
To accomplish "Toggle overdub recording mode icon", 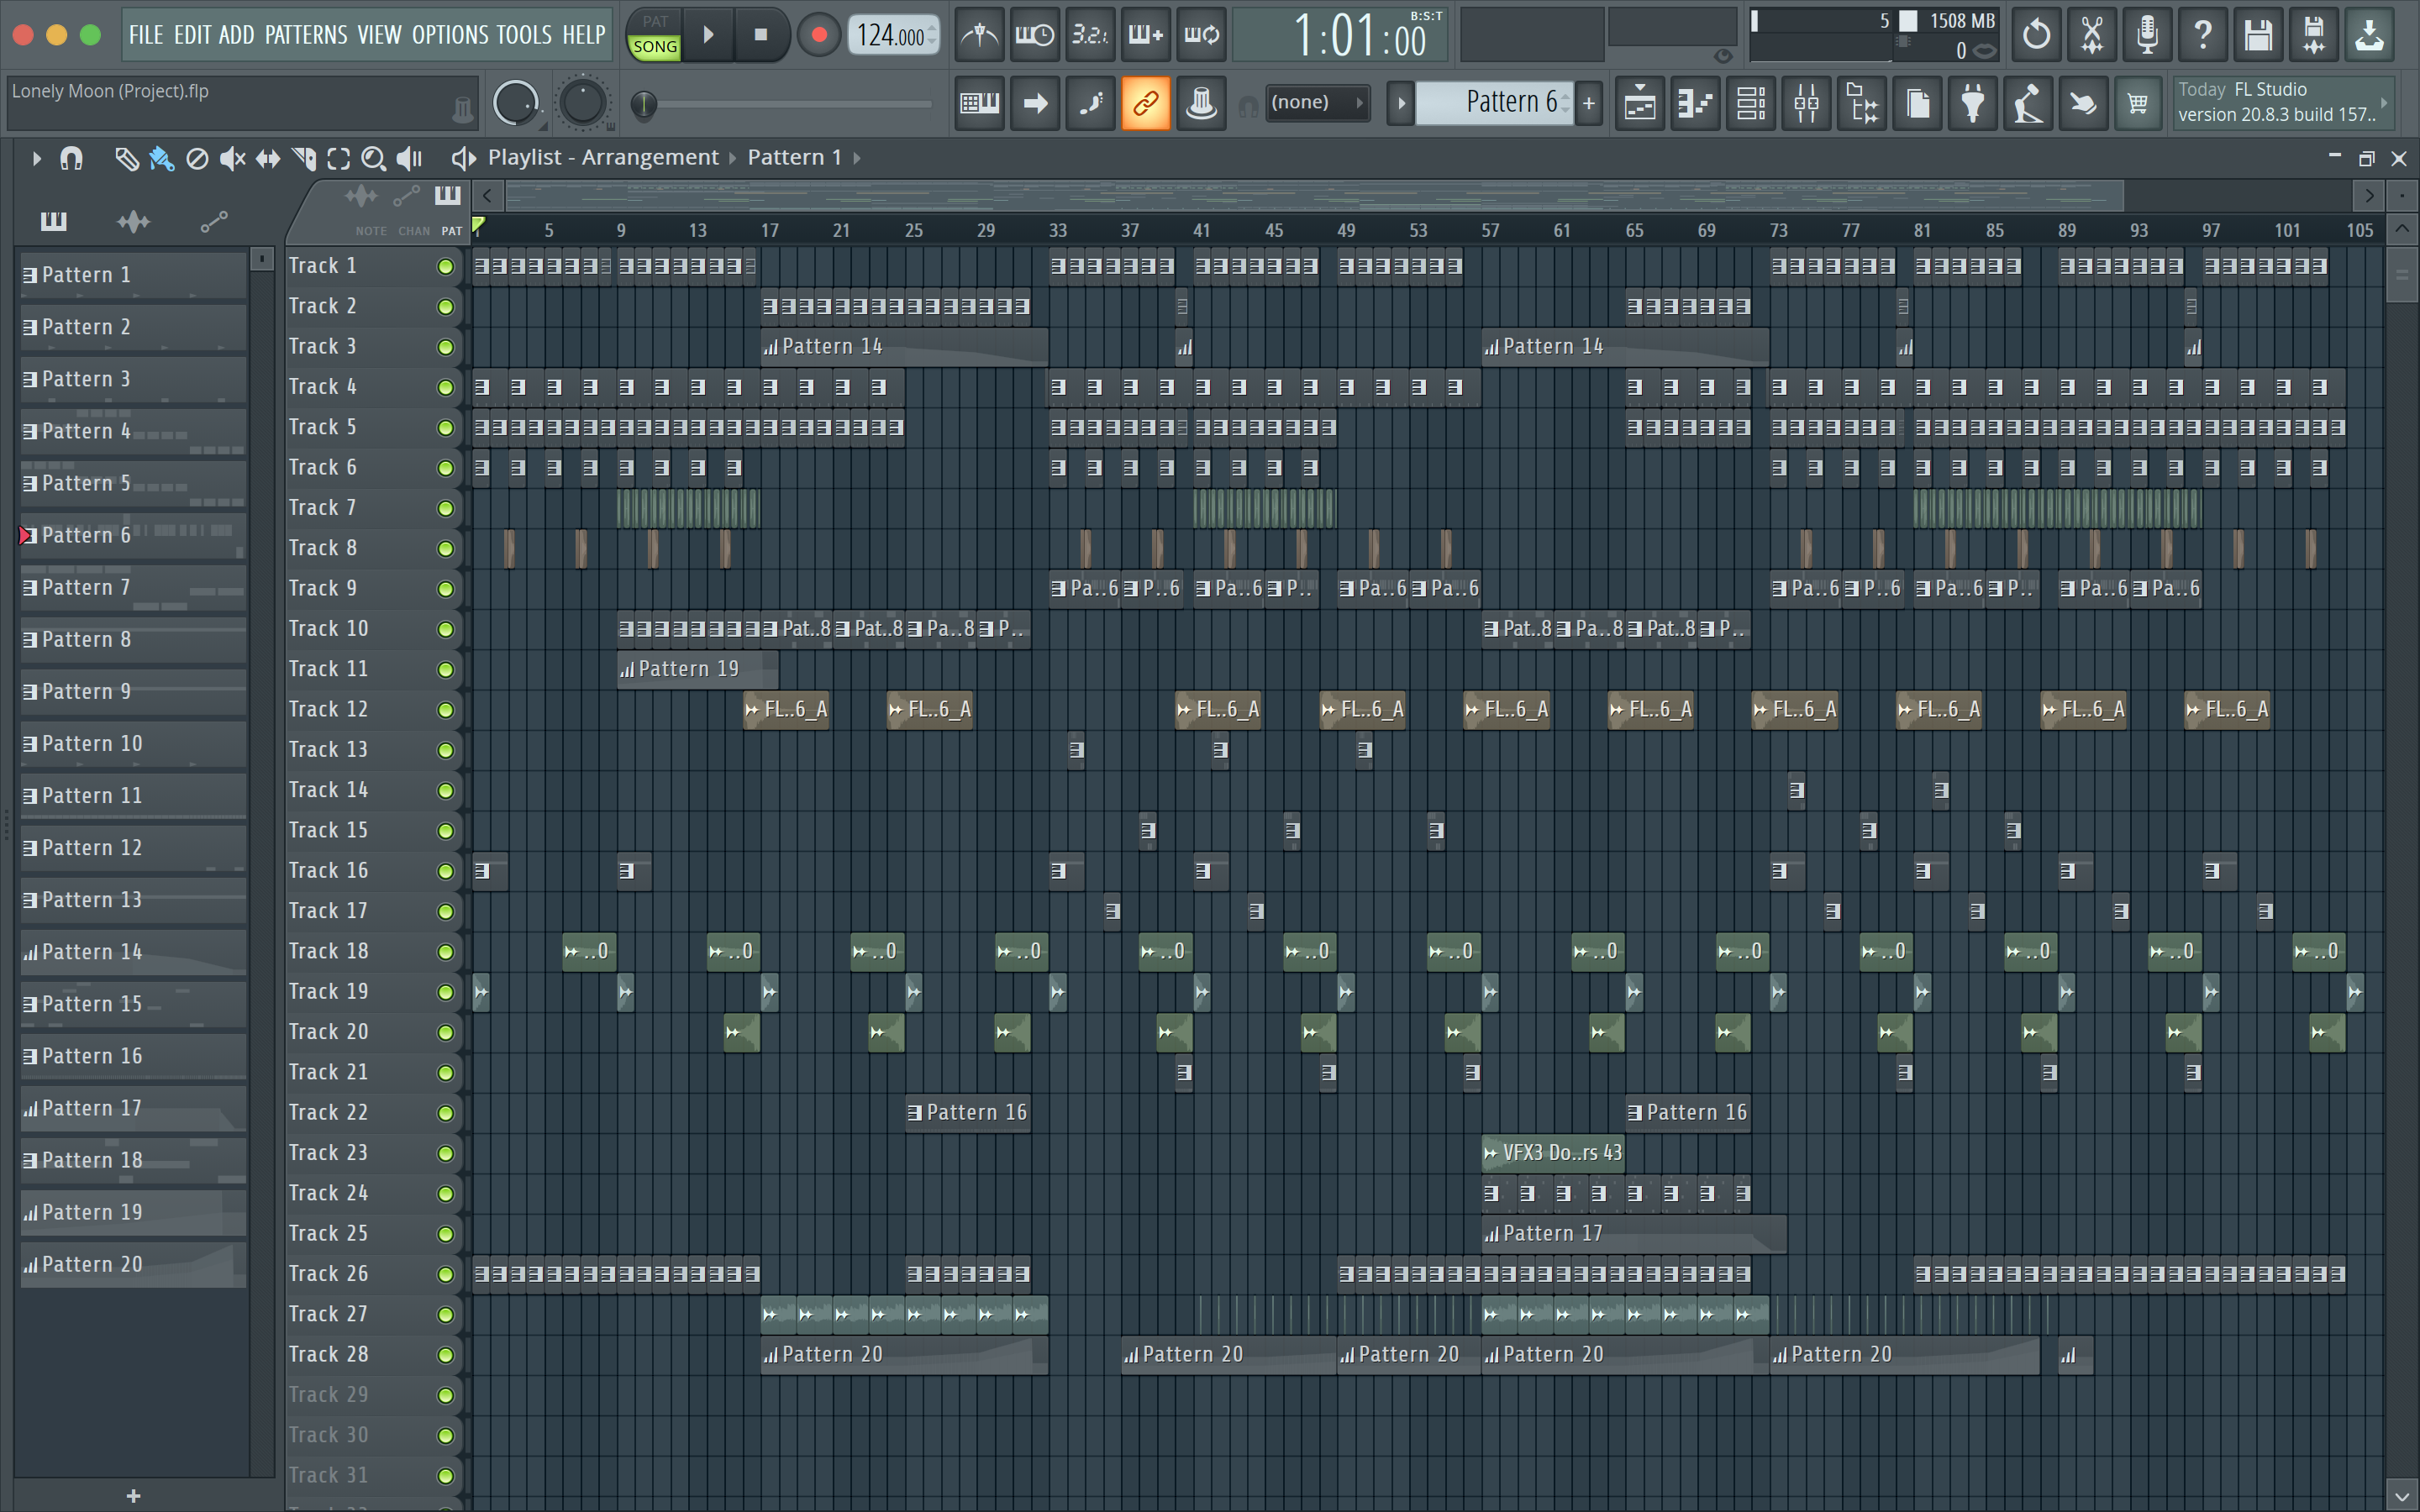I will coord(1146,36).
